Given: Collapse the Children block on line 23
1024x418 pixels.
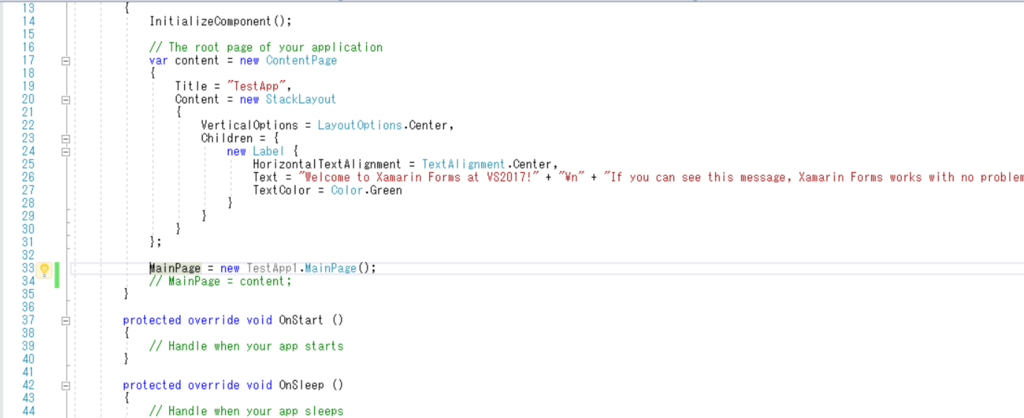Looking at the screenshot, I should [65, 138].
